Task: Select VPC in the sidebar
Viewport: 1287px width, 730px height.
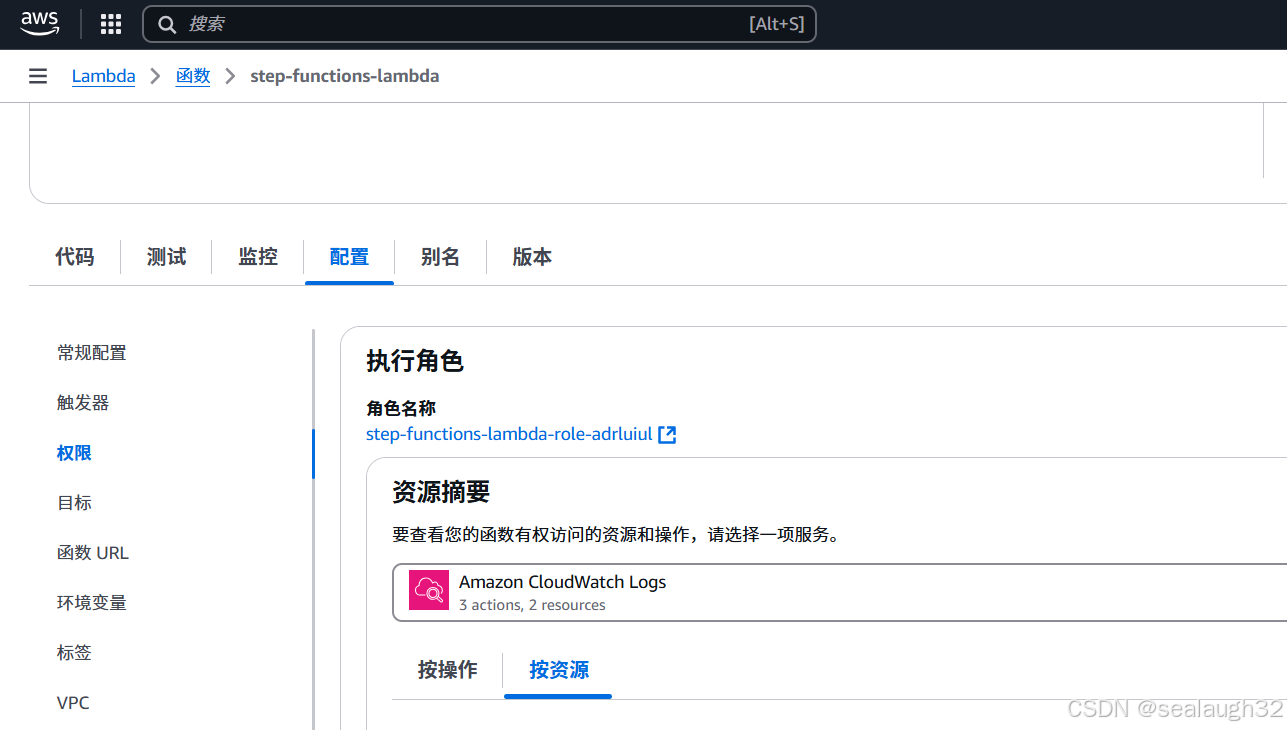Action: [x=73, y=703]
